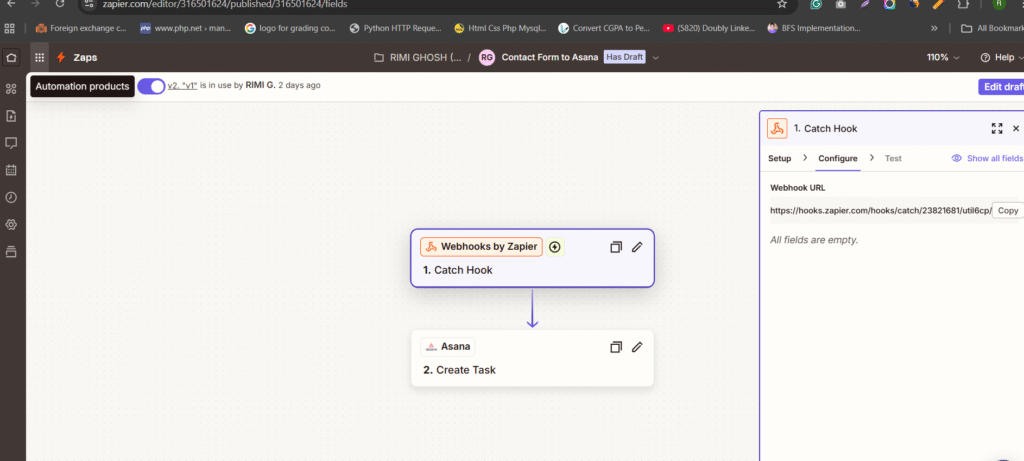1024x461 pixels.
Task: Click the Asana app chip
Action: pos(448,347)
